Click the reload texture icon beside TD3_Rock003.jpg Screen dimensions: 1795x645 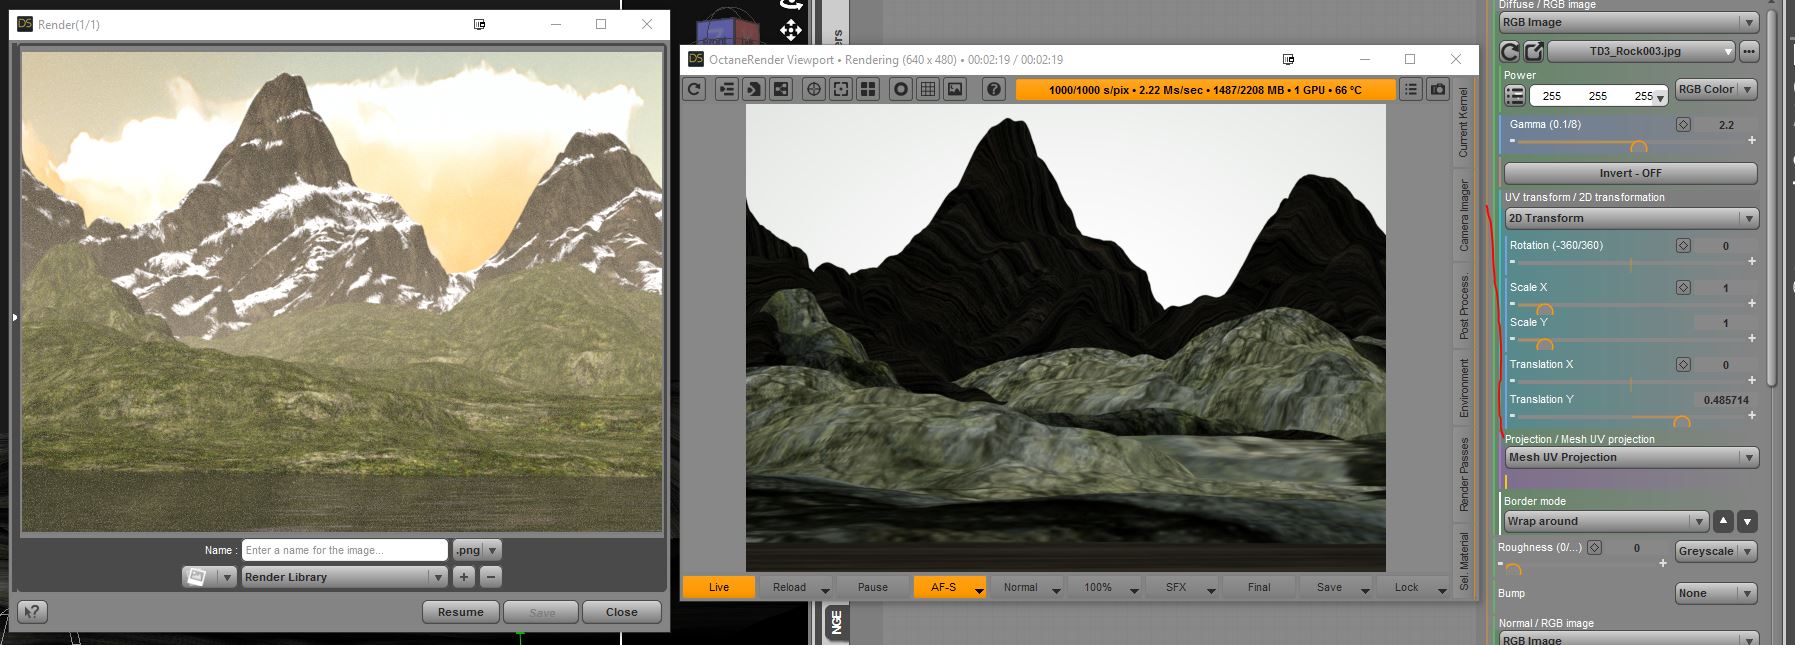coord(1510,51)
